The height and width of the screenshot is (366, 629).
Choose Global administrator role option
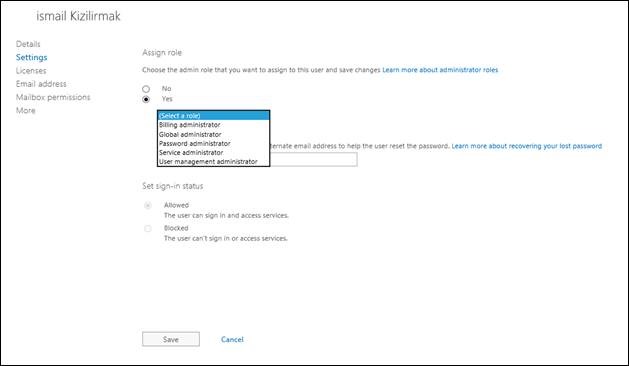click(213, 134)
